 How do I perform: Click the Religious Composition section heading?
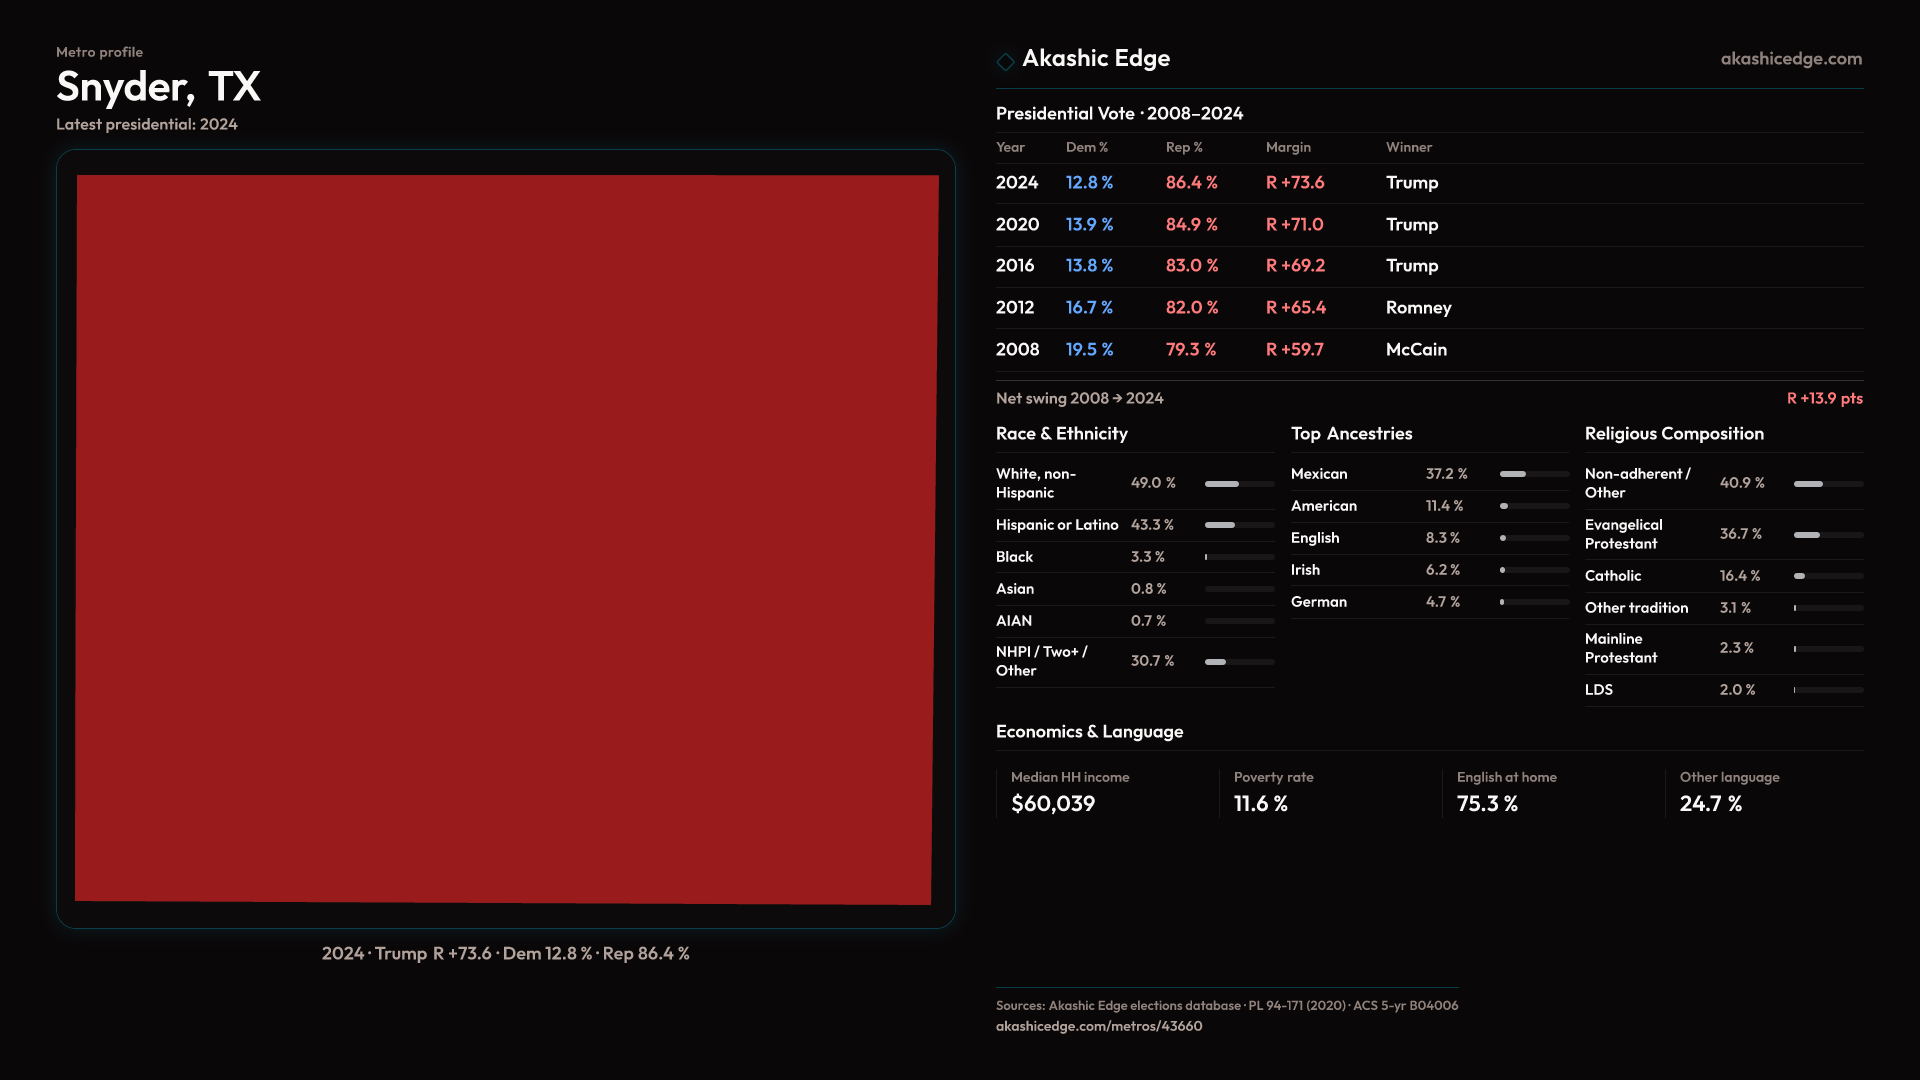[1673, 434]
